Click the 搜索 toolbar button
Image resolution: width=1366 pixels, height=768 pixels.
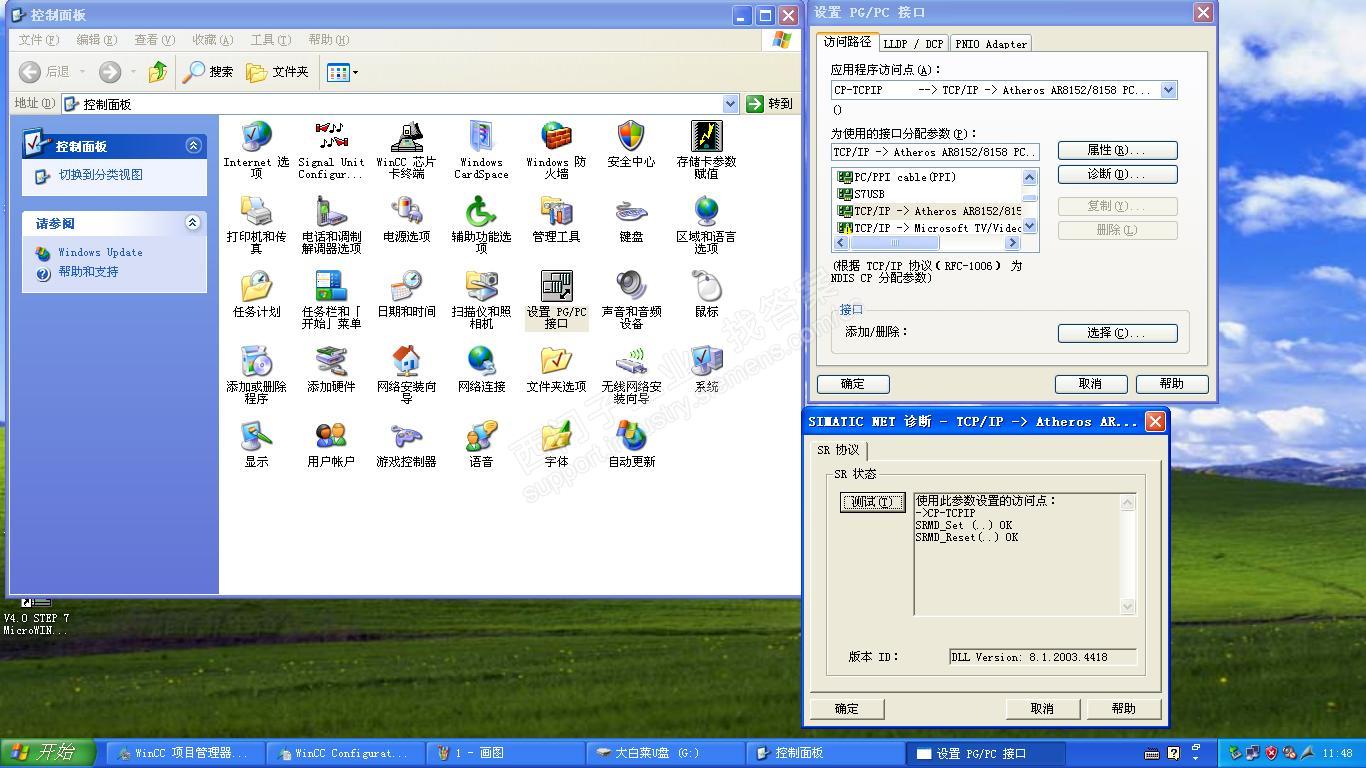click(x=208, y=72)
